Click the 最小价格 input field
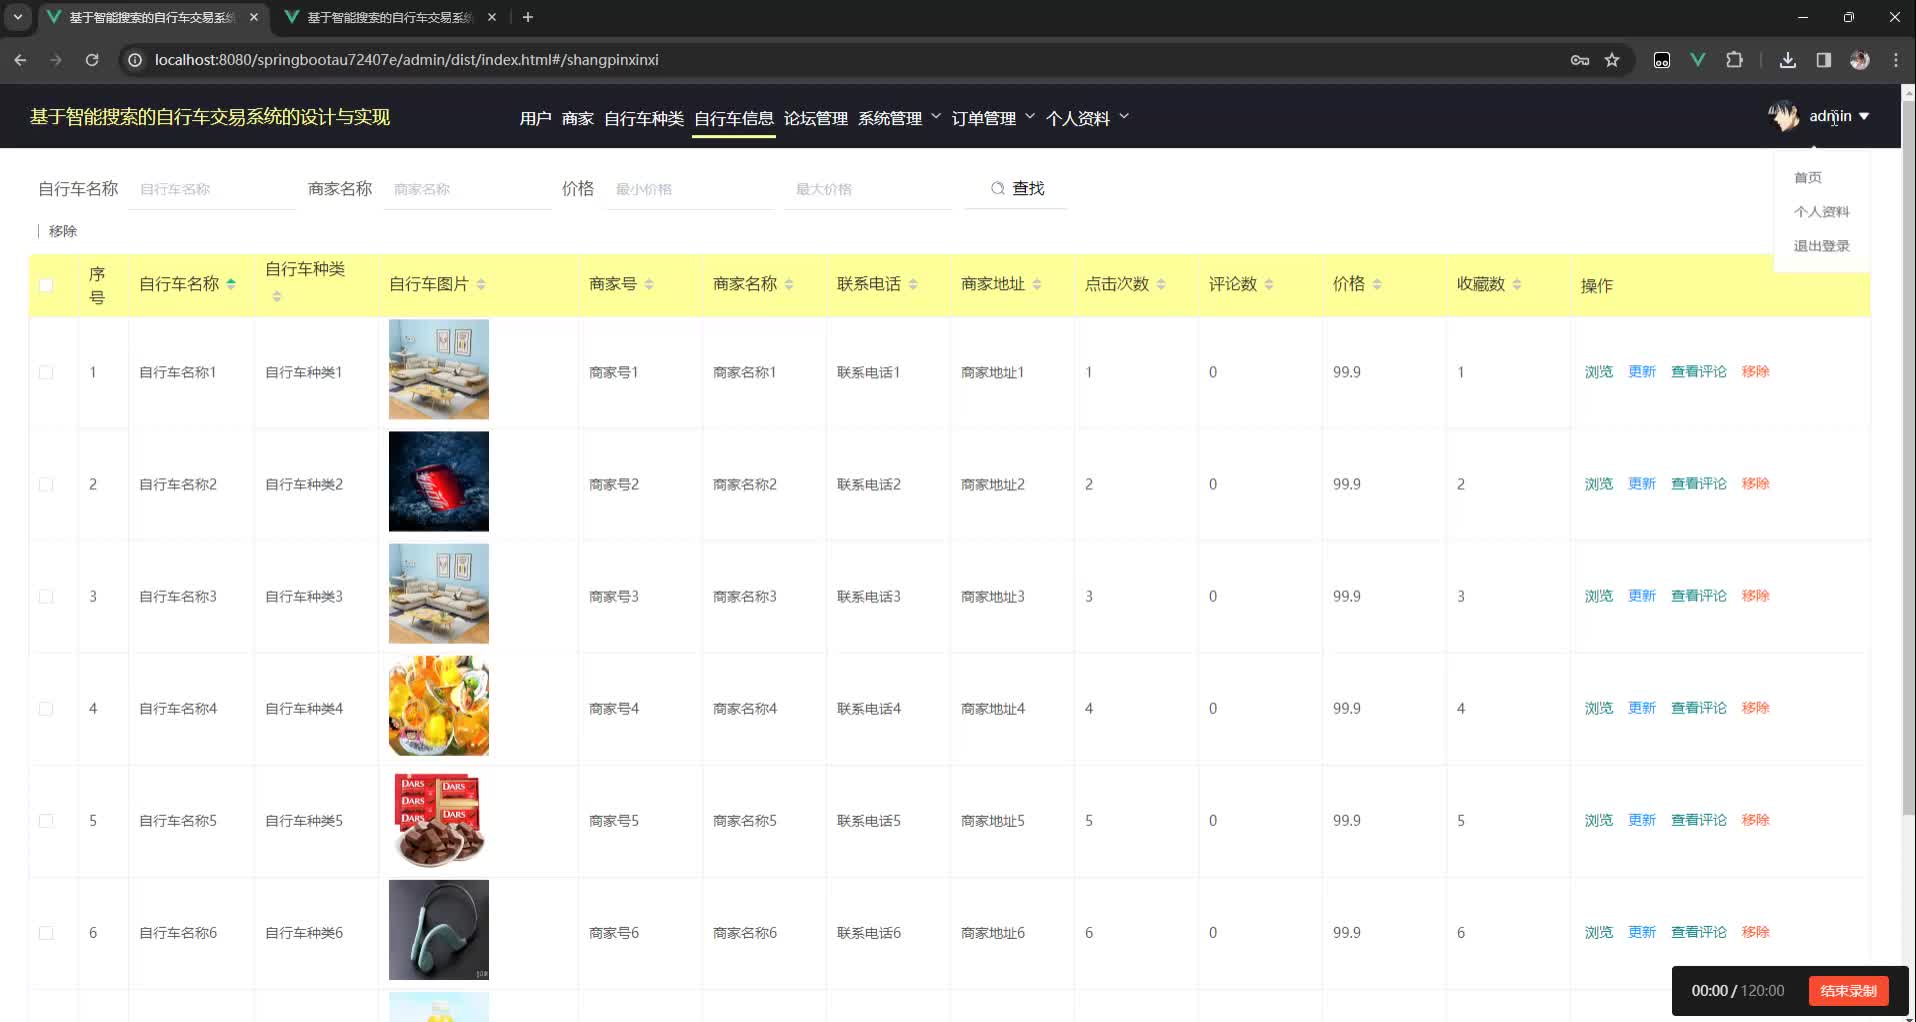The height and width of the screenshot is (1022, 1916). pyautogui.click(x=690, y=189)
